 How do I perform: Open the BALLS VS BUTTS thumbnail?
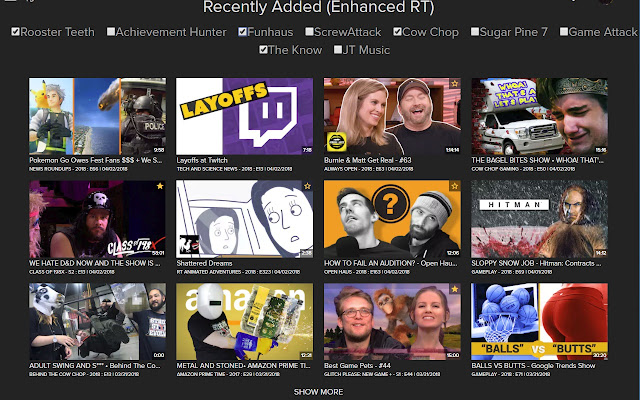[540, 322]
